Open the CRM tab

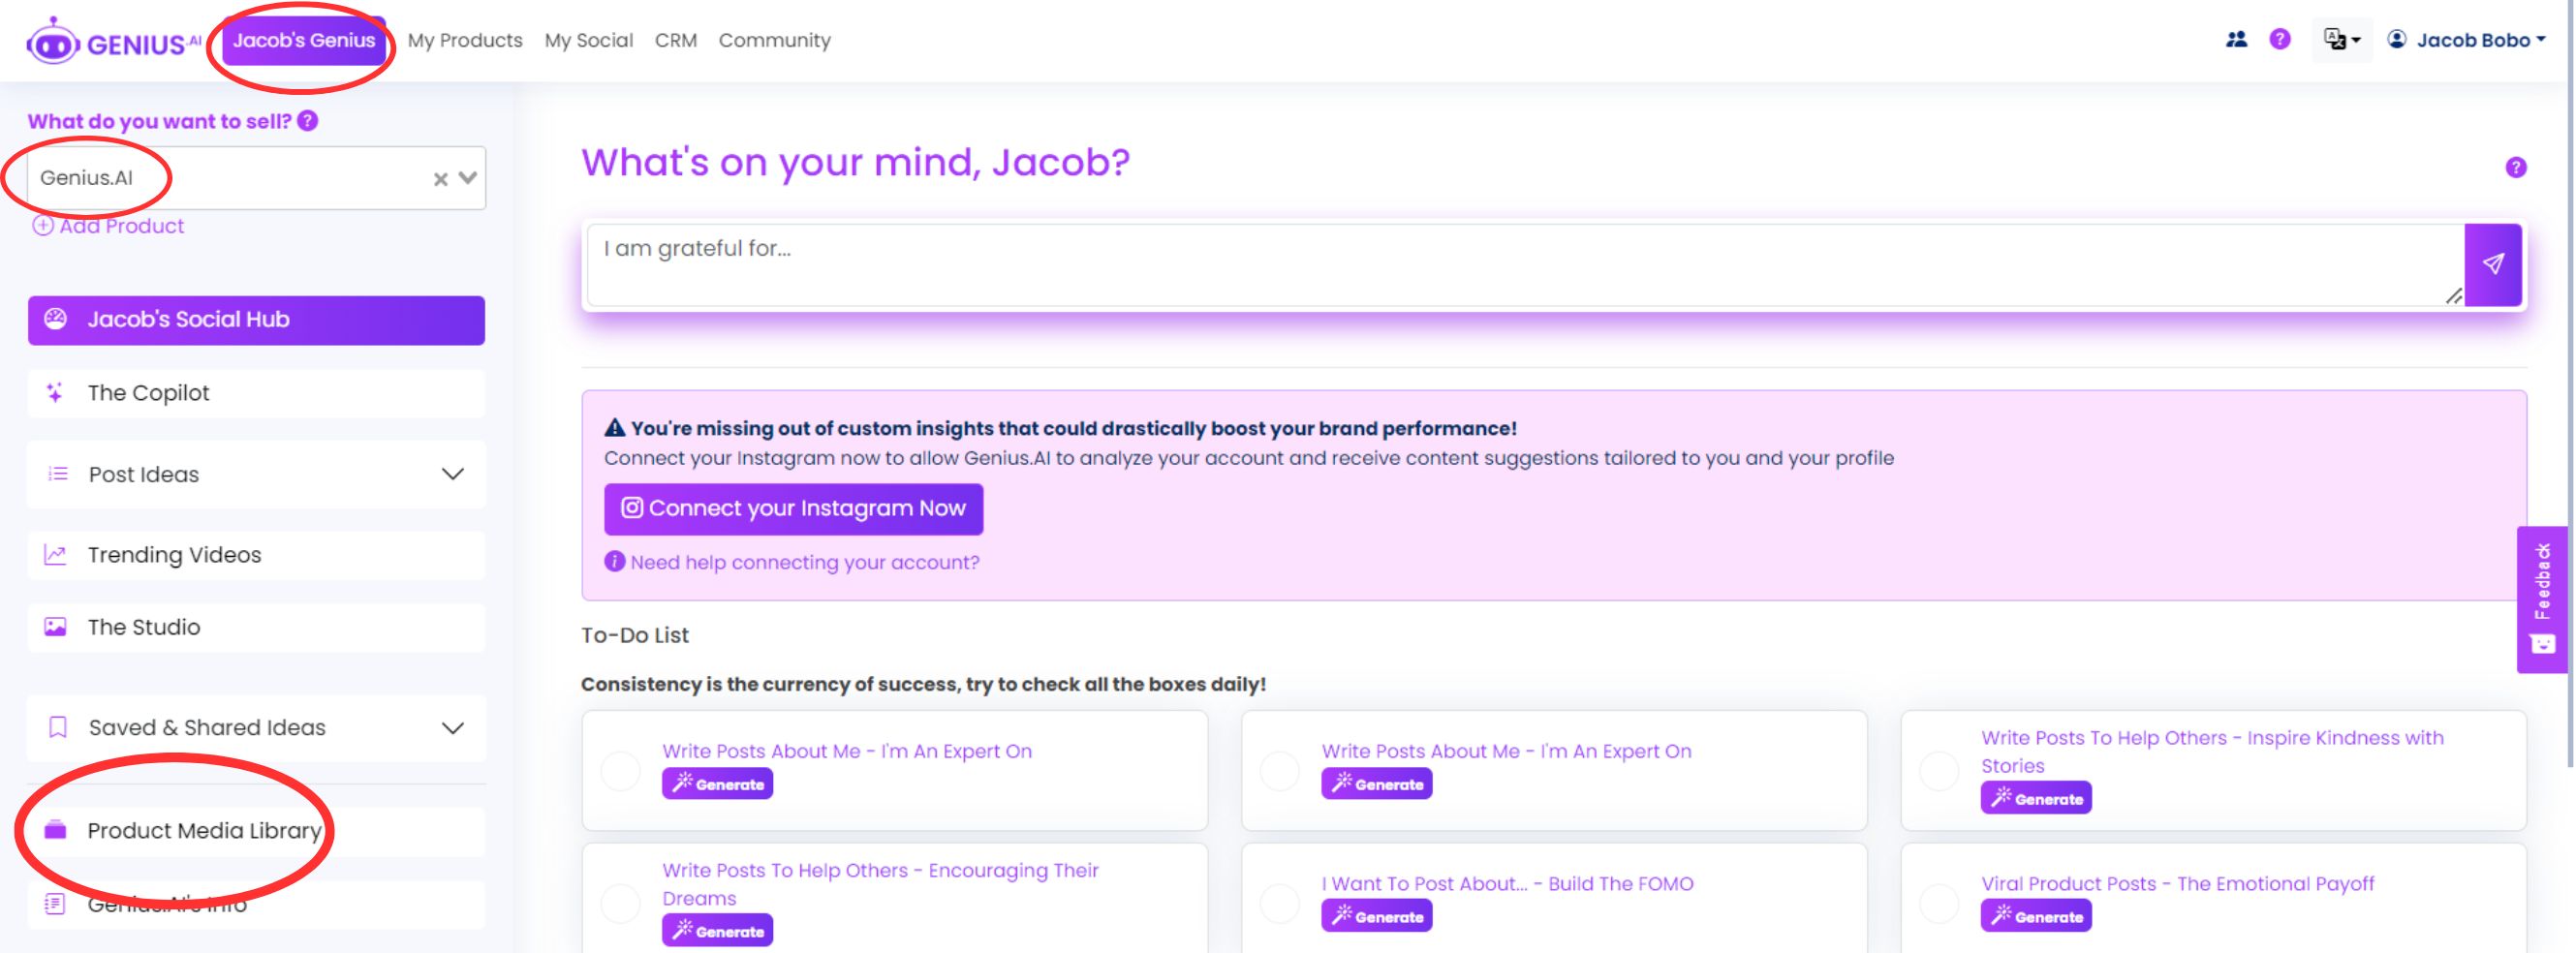[676, 40]
